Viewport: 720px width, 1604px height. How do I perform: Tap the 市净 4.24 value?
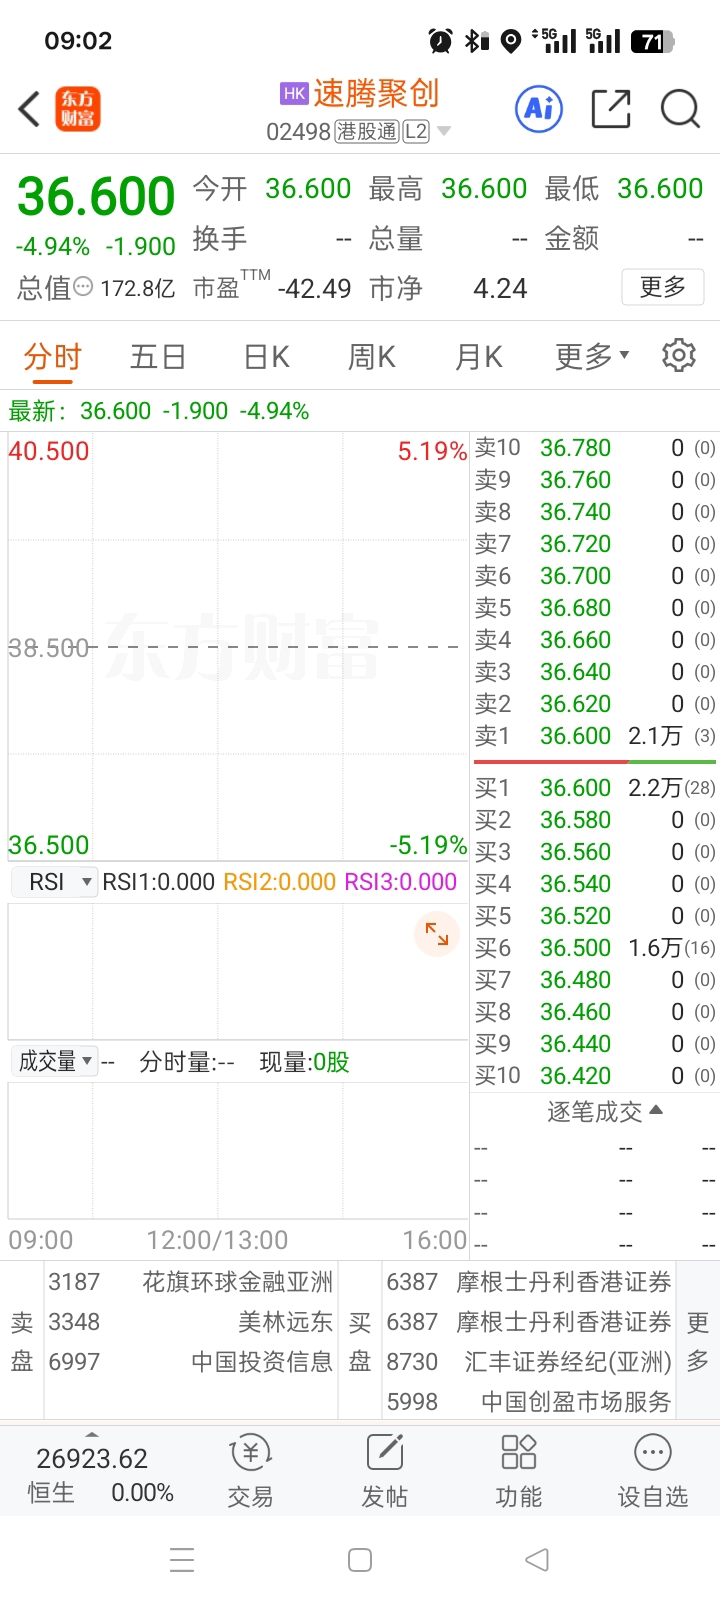tap(500, 289)
